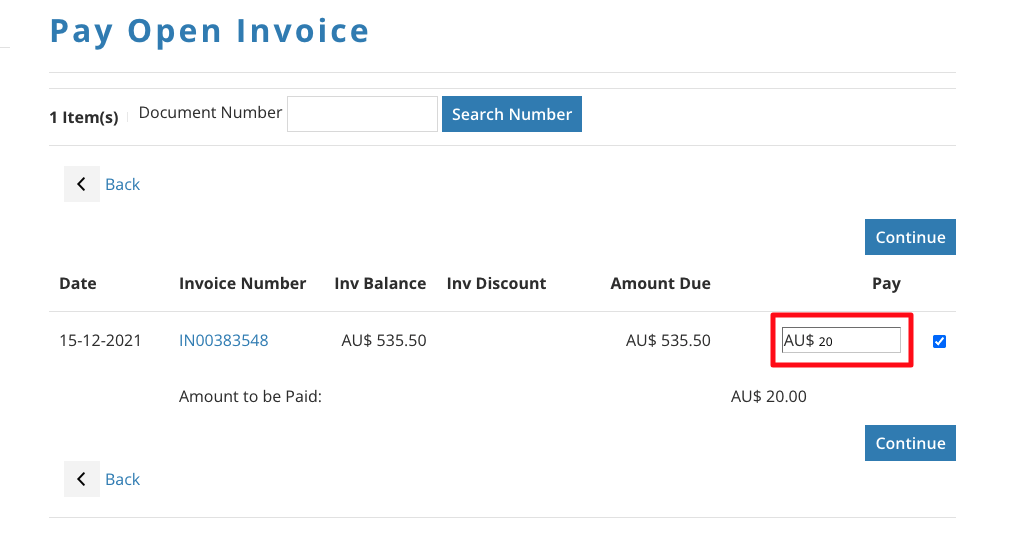Click the Date column header
The height and width of the screenshot is (542, 1010).
pos(78,283)
